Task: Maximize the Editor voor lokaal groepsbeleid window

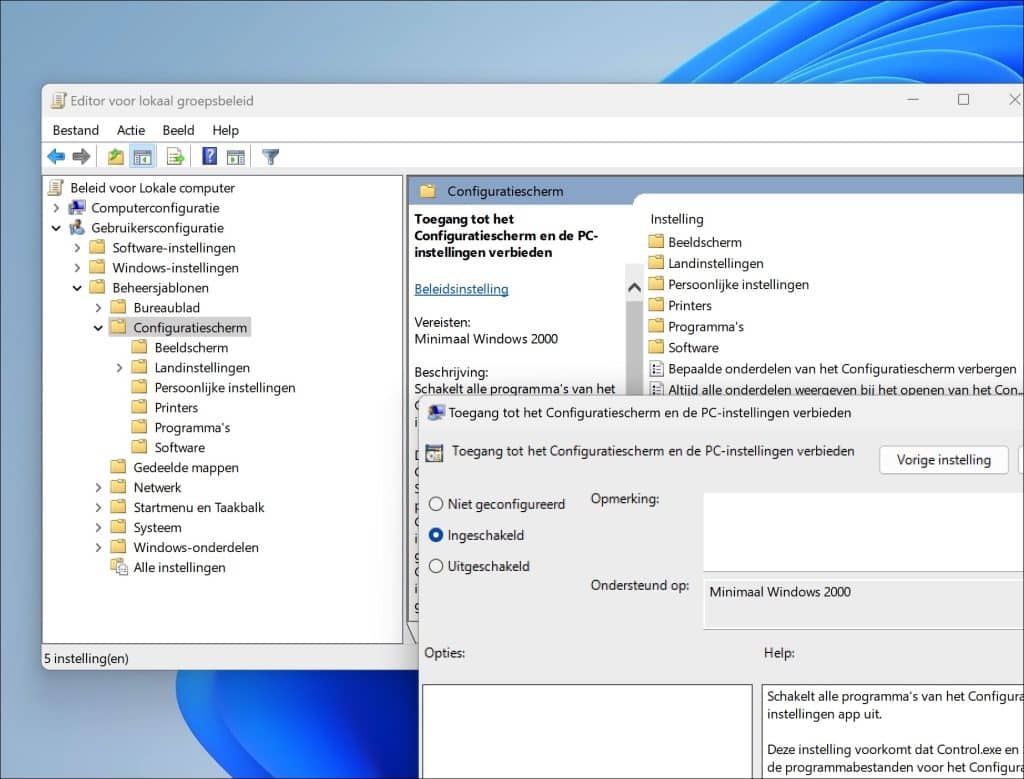Action: click(963, 99)
